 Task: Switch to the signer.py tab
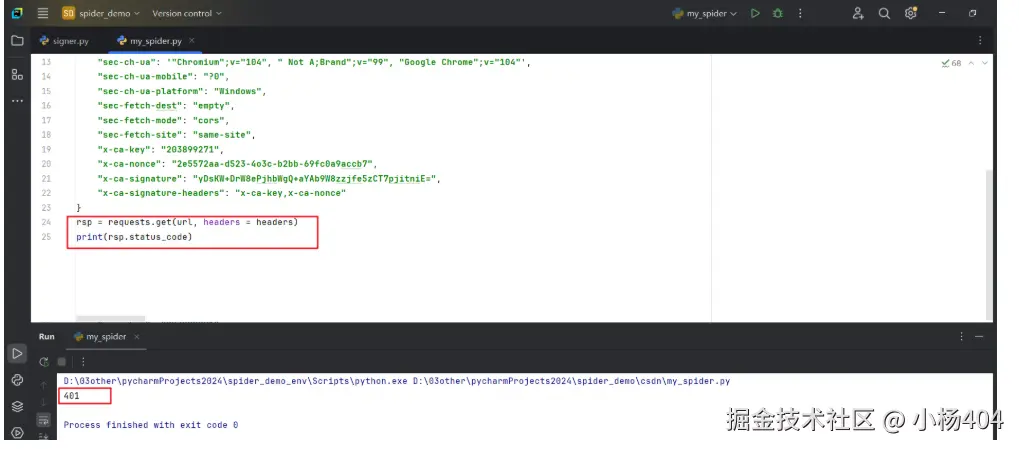[64, 40]
